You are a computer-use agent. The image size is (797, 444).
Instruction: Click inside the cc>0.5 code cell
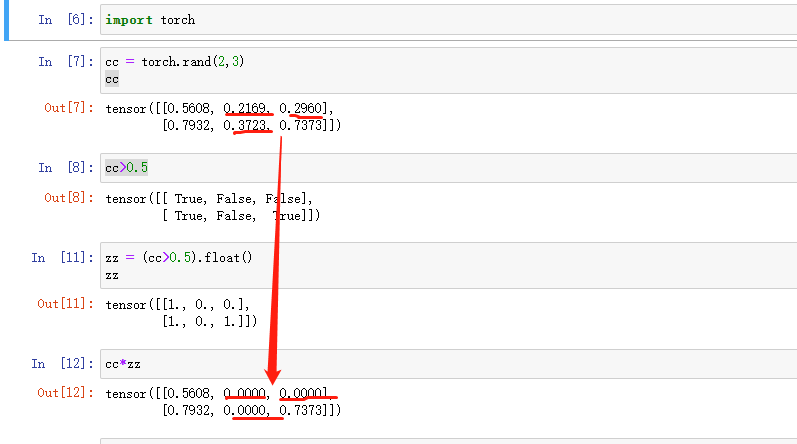click(448, 168)
